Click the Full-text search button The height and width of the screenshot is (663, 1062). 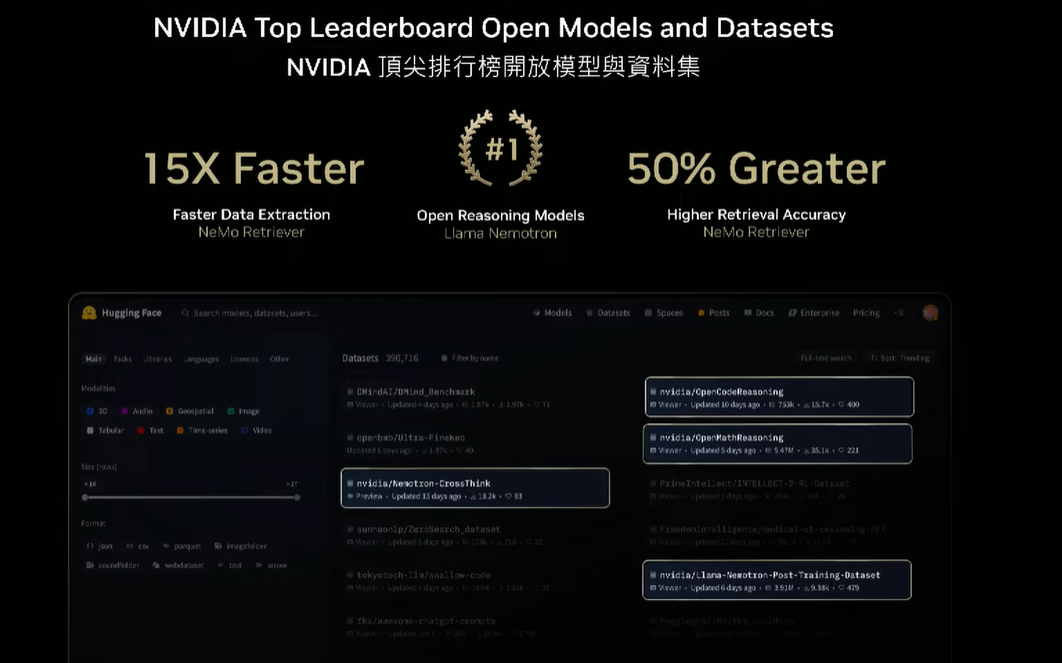tap(826, 358)
